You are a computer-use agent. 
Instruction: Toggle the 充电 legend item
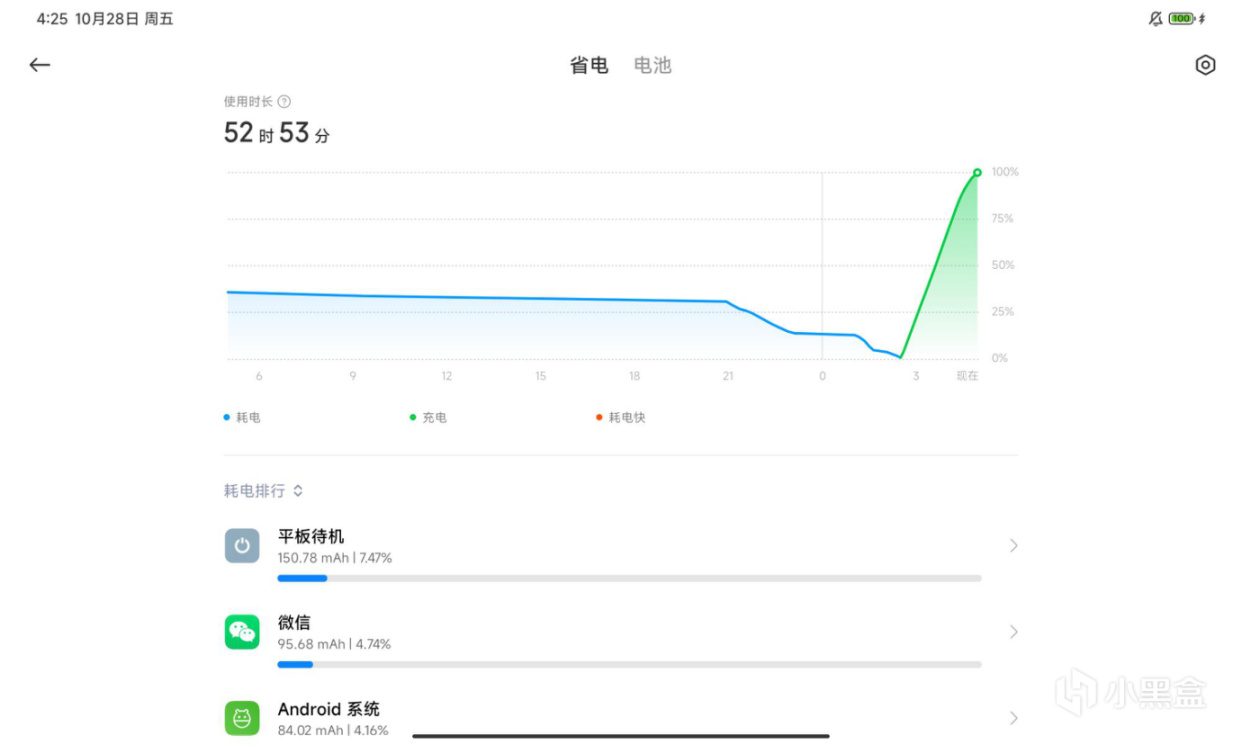click(x=428, y=417)
